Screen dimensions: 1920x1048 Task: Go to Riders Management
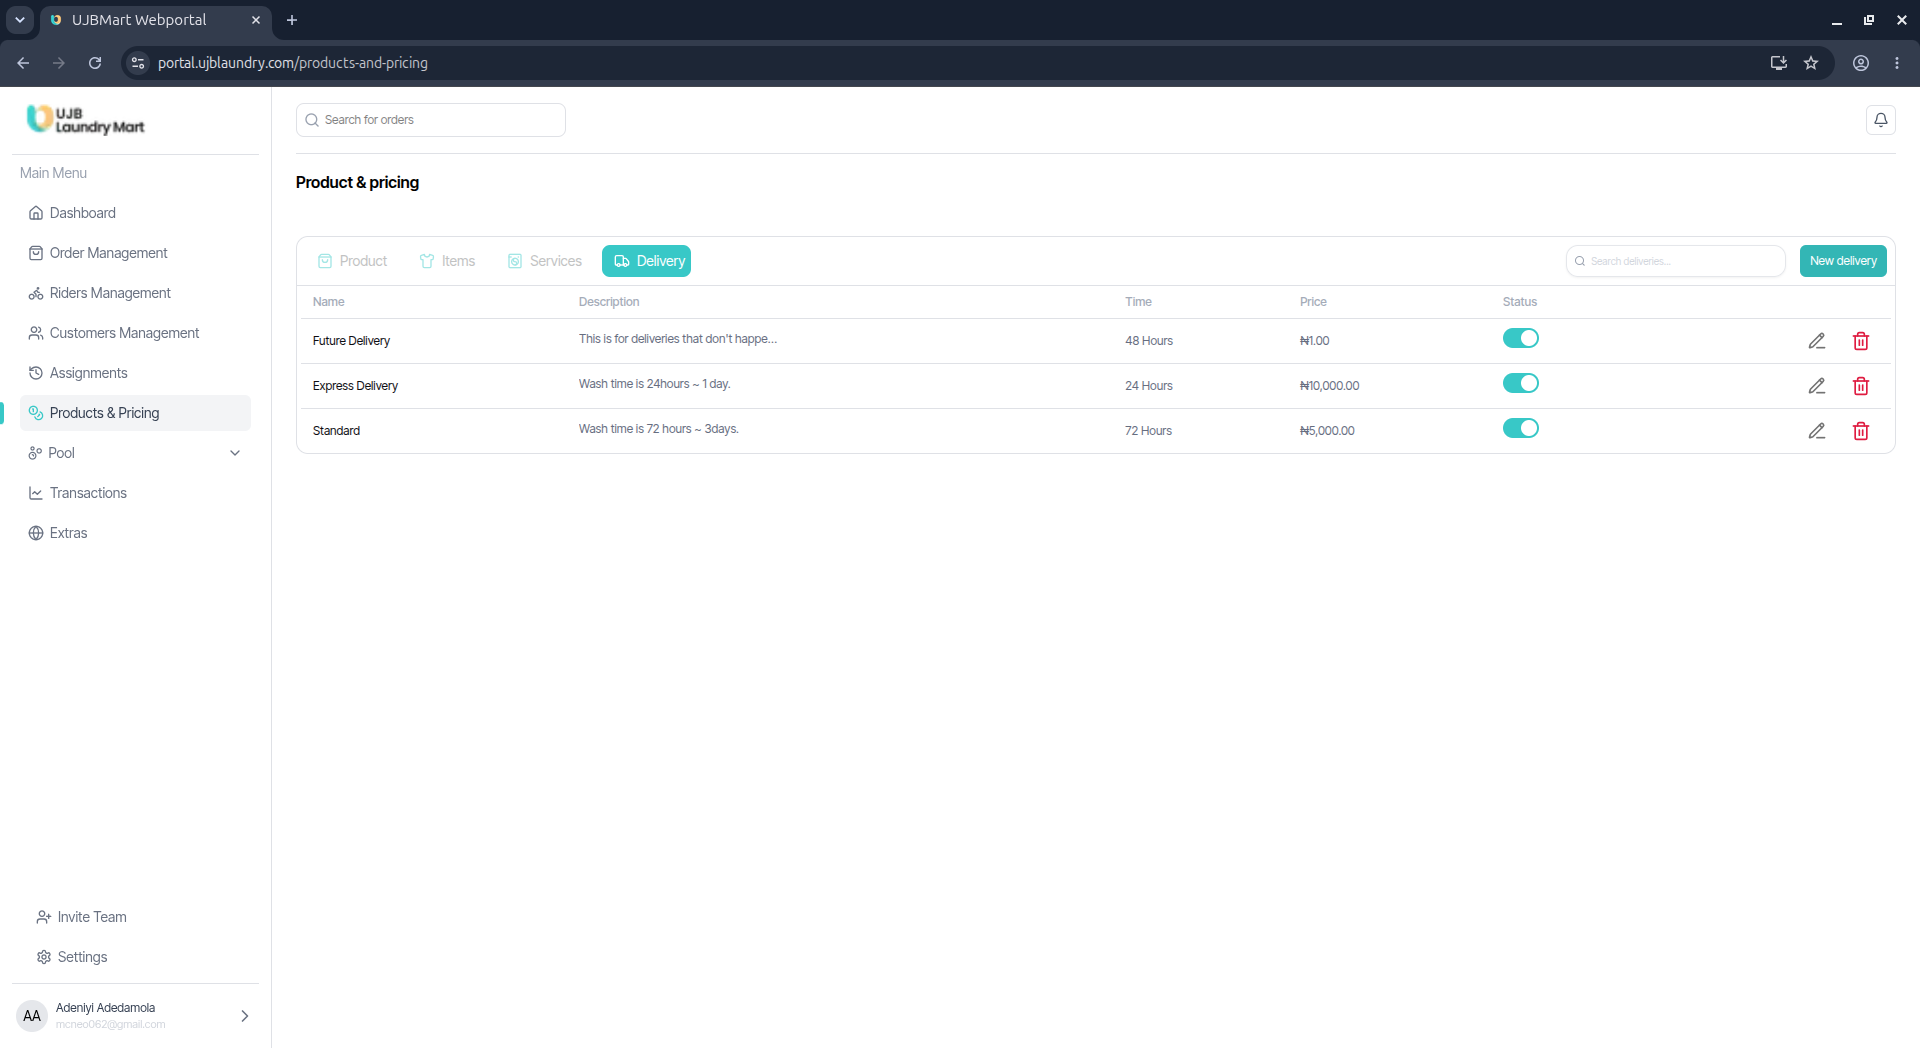click(135, 293)
